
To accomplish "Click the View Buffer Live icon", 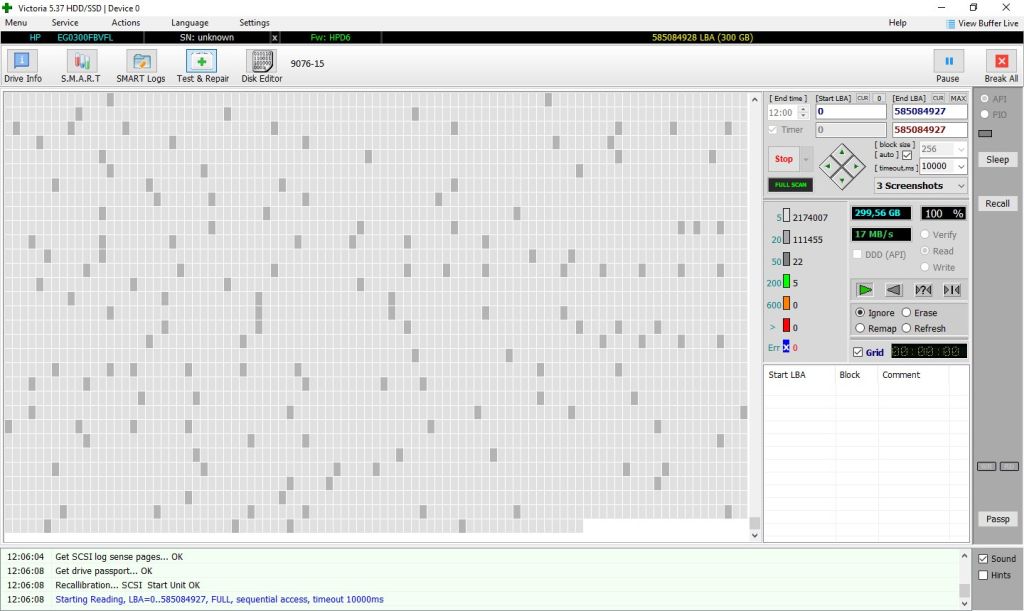I will point(950,24).
